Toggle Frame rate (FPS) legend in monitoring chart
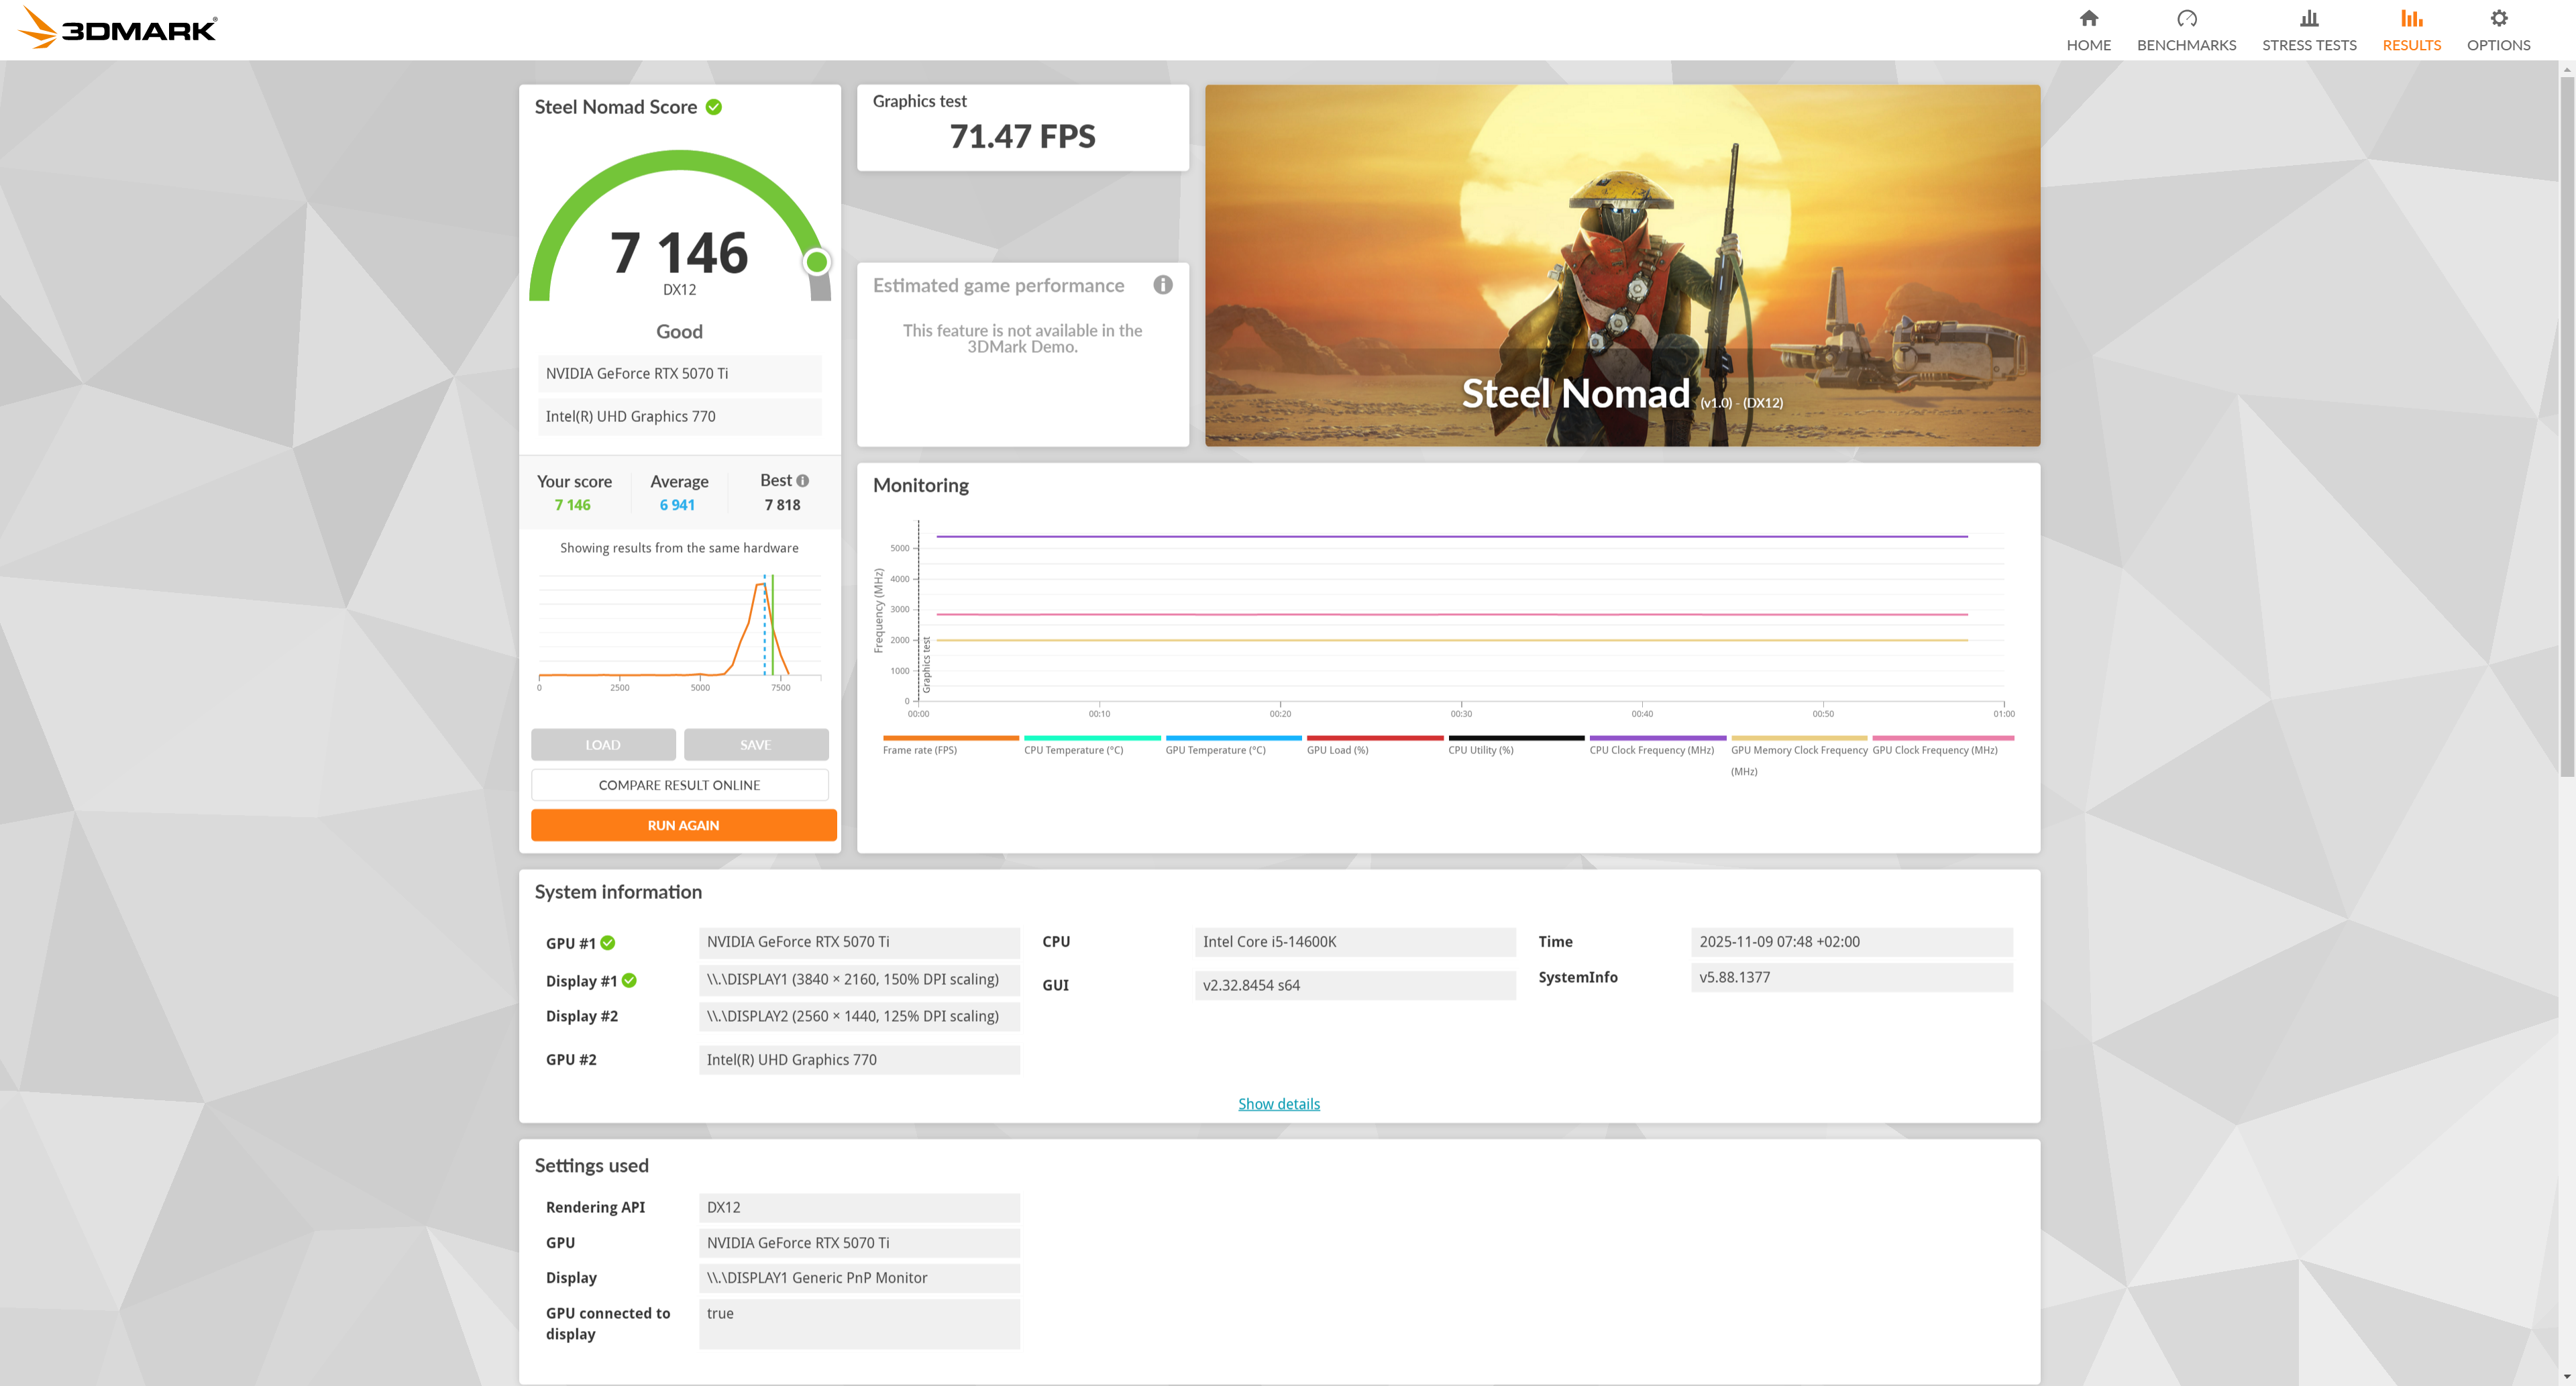 coord(919,750)
